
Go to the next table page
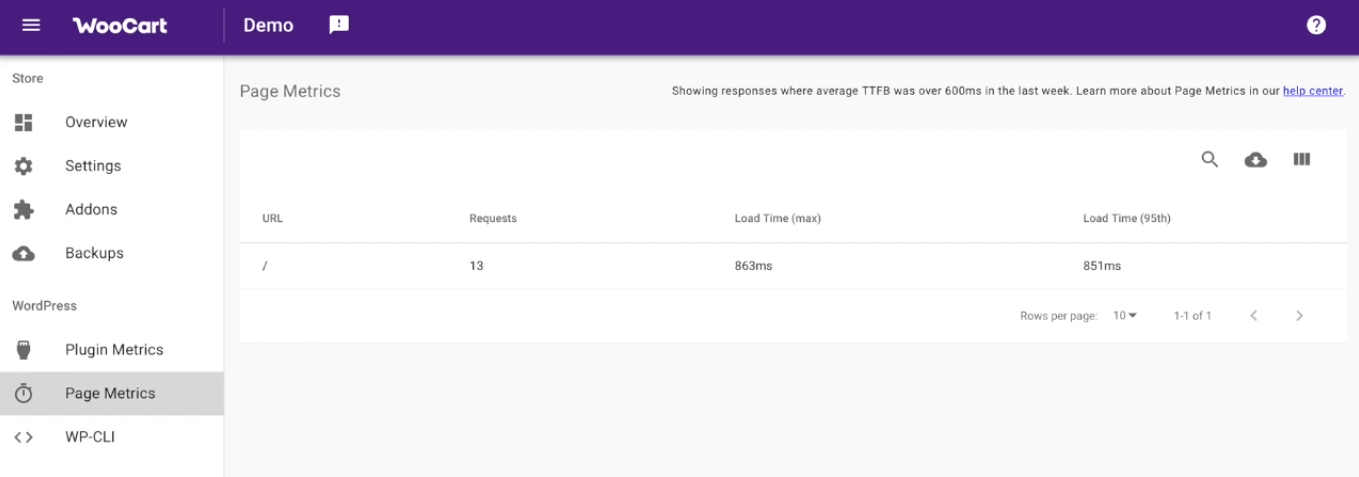tap(1300, 316)
